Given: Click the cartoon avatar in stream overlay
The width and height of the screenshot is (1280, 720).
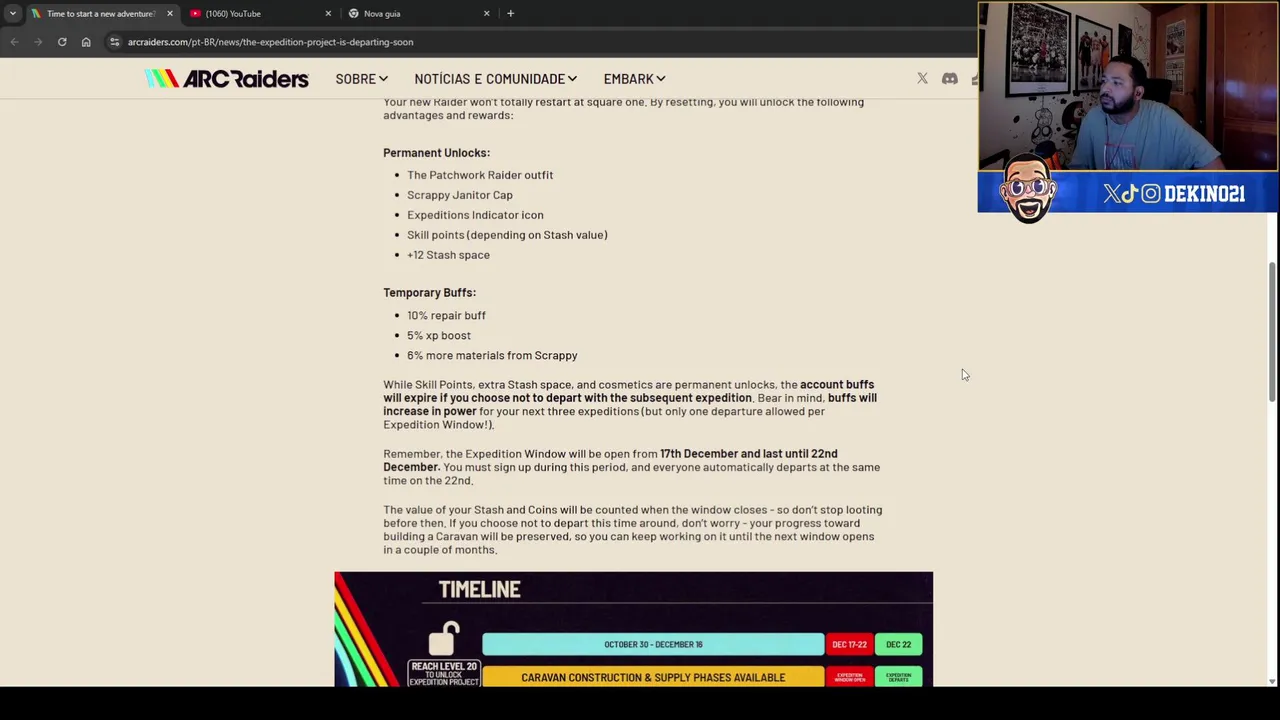Looking at the screenshot, I should tap(1028, 190).
